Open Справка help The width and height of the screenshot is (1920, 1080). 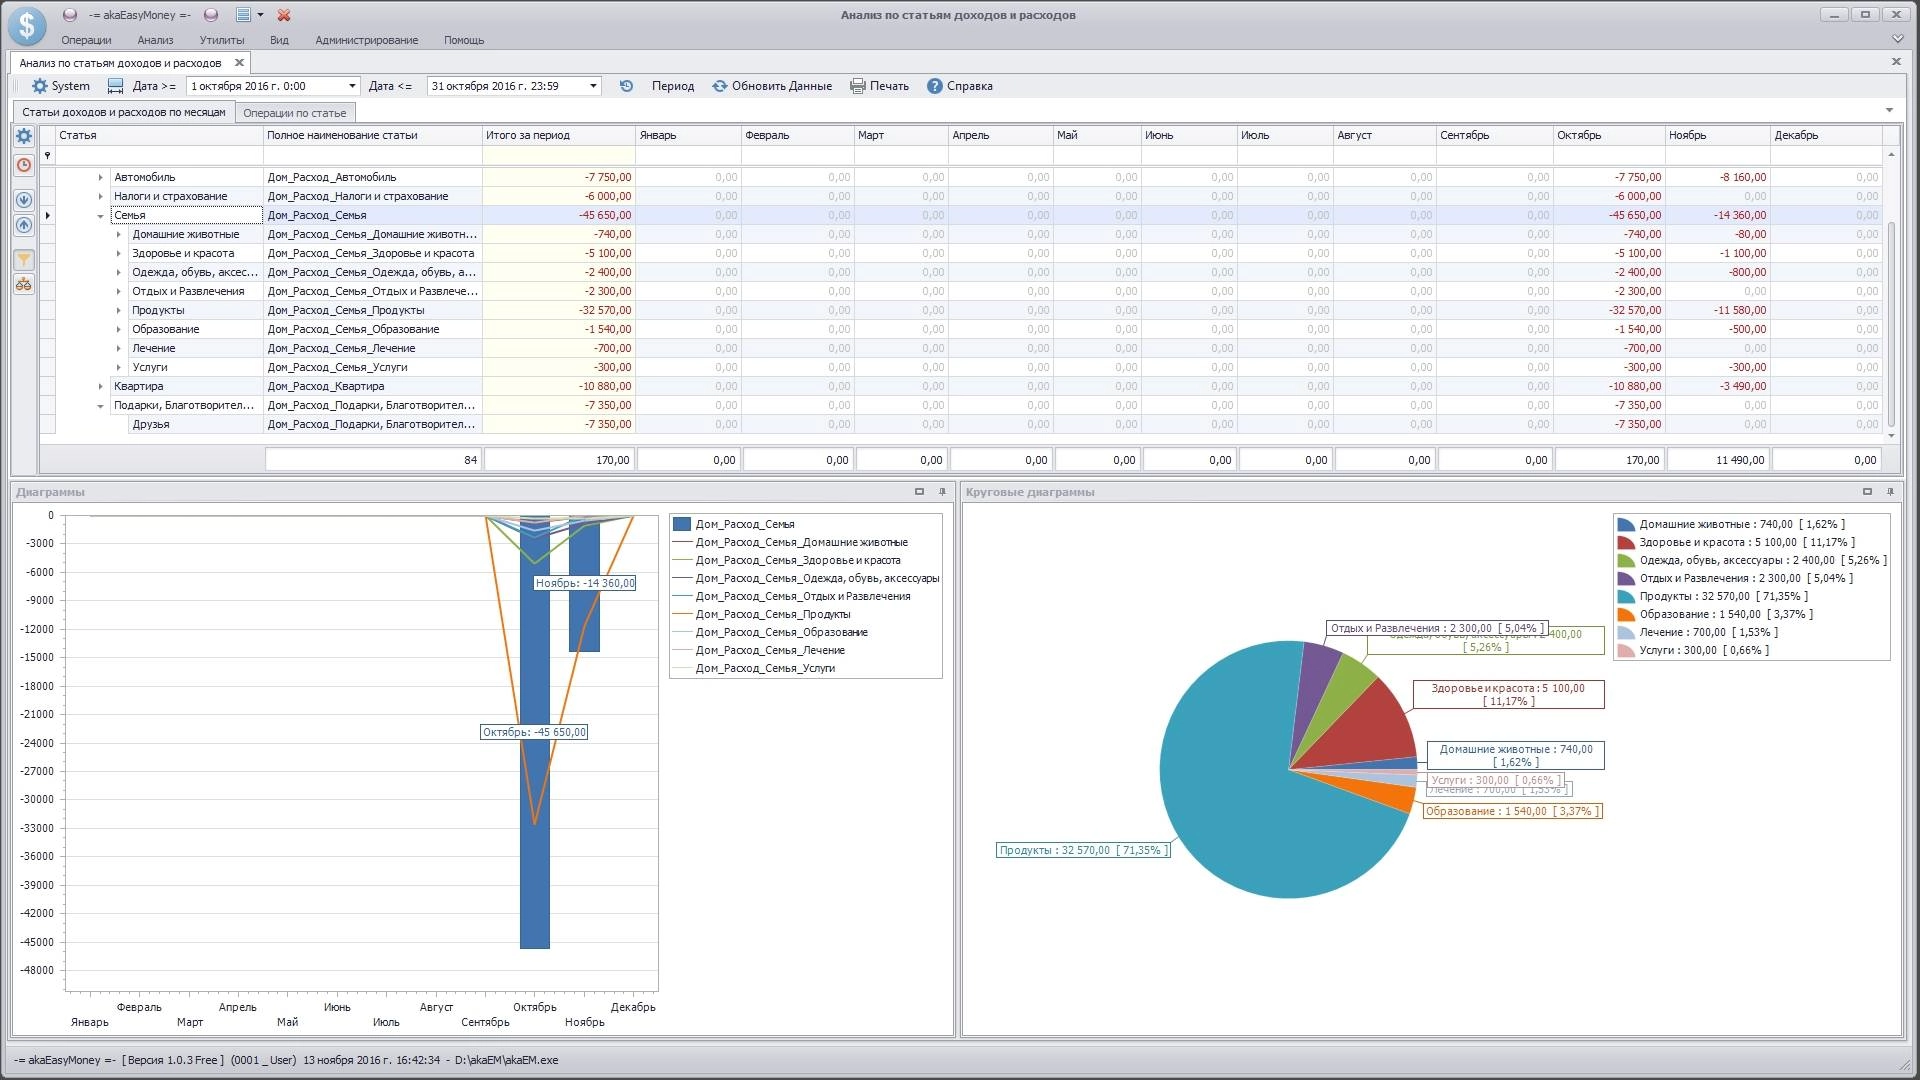tap(960, 86)
